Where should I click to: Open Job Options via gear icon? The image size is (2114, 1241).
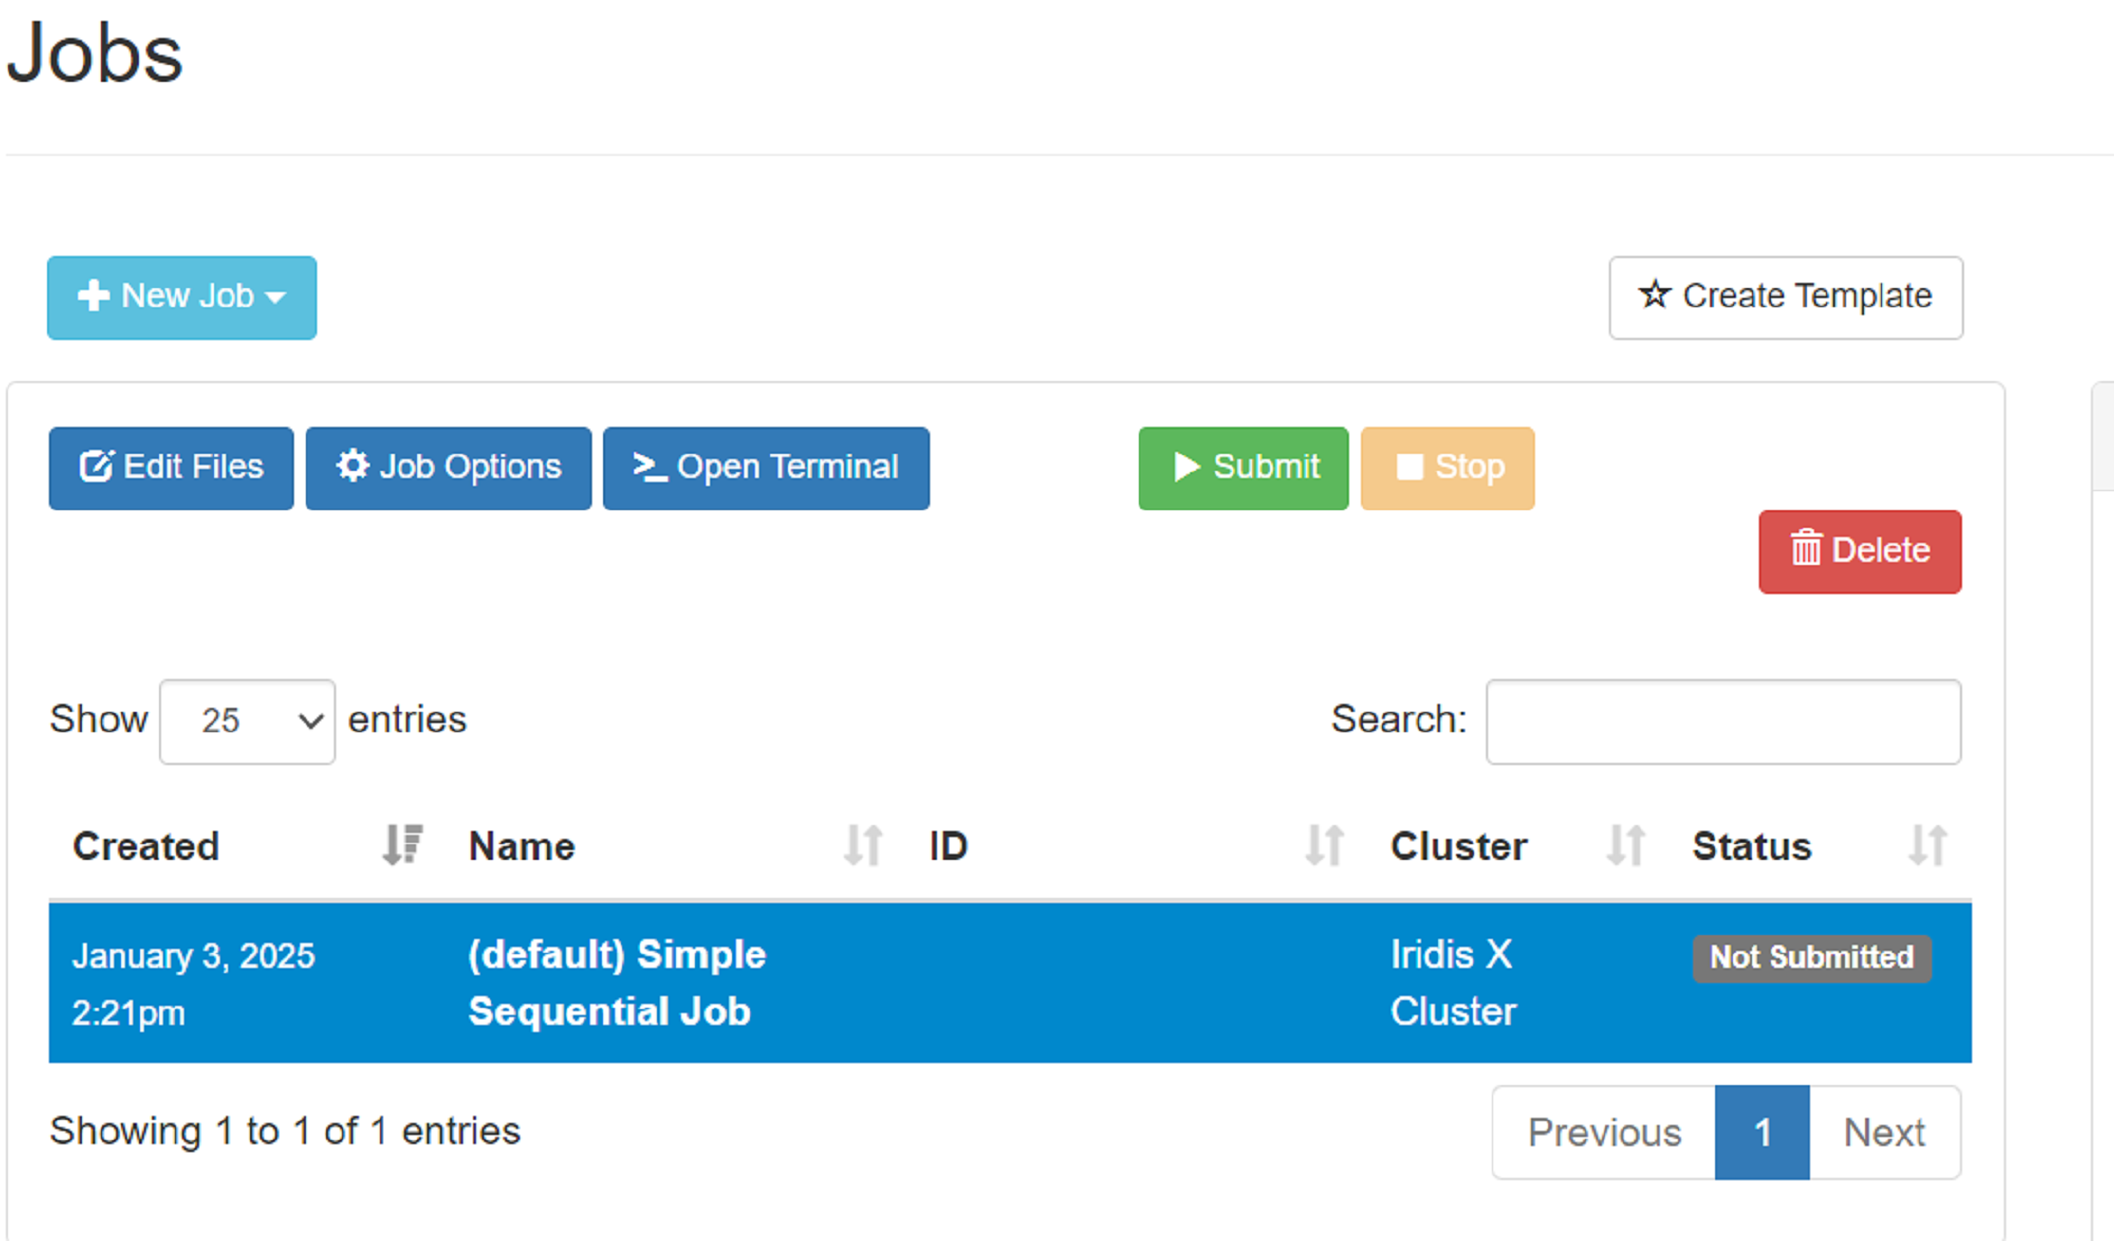pos(352,466)
